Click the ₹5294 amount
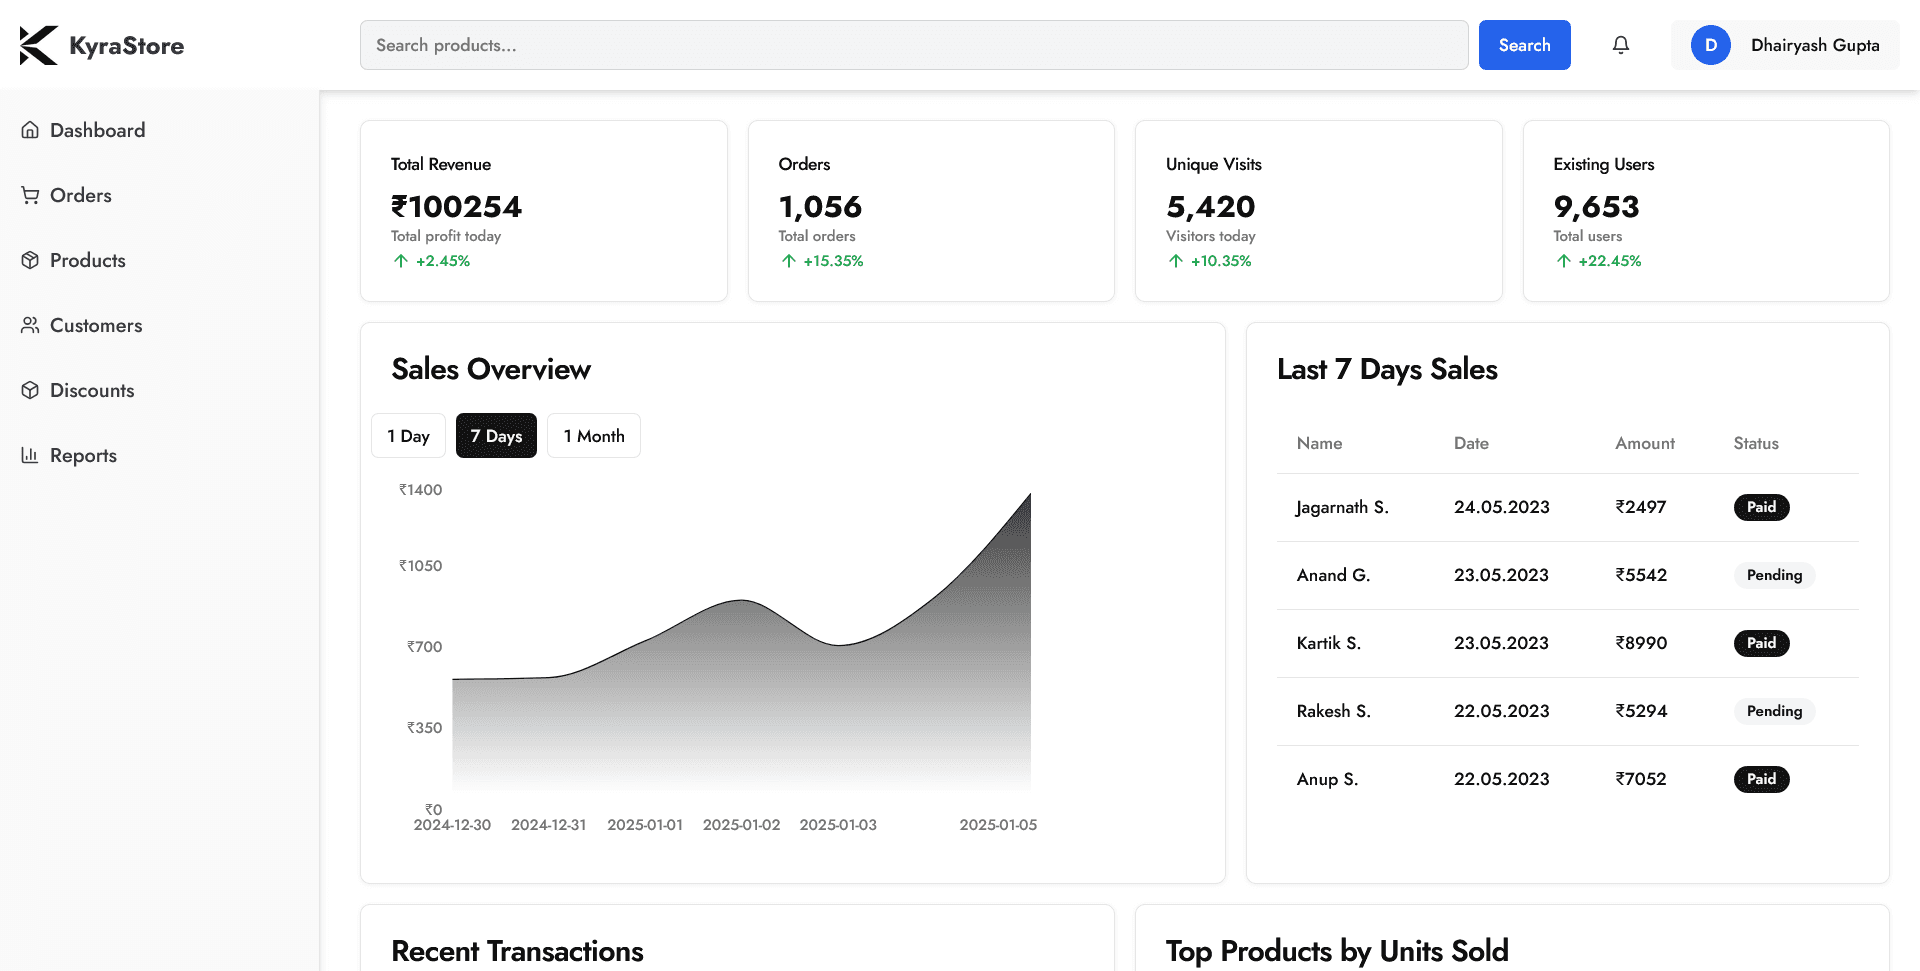Viewport: 1920px width, 971px height. pyautogui.click(x=1641, y=711)
